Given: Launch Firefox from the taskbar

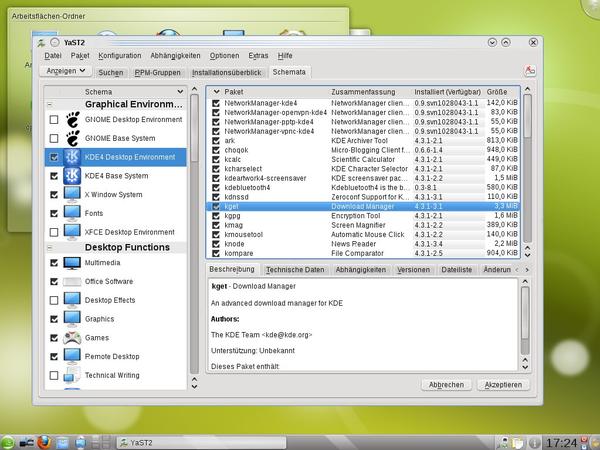Looking at the screenshot, I should click(44, 443).
